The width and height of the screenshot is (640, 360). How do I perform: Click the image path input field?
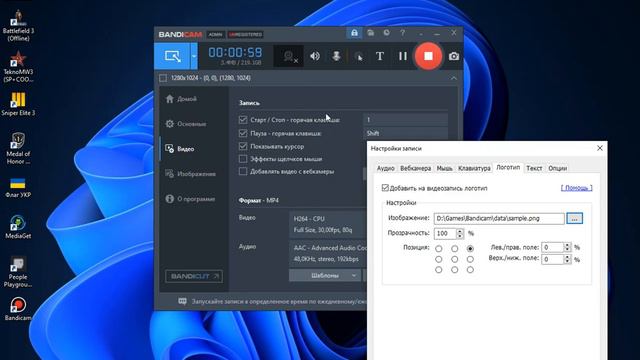click(x=499, y=218)
